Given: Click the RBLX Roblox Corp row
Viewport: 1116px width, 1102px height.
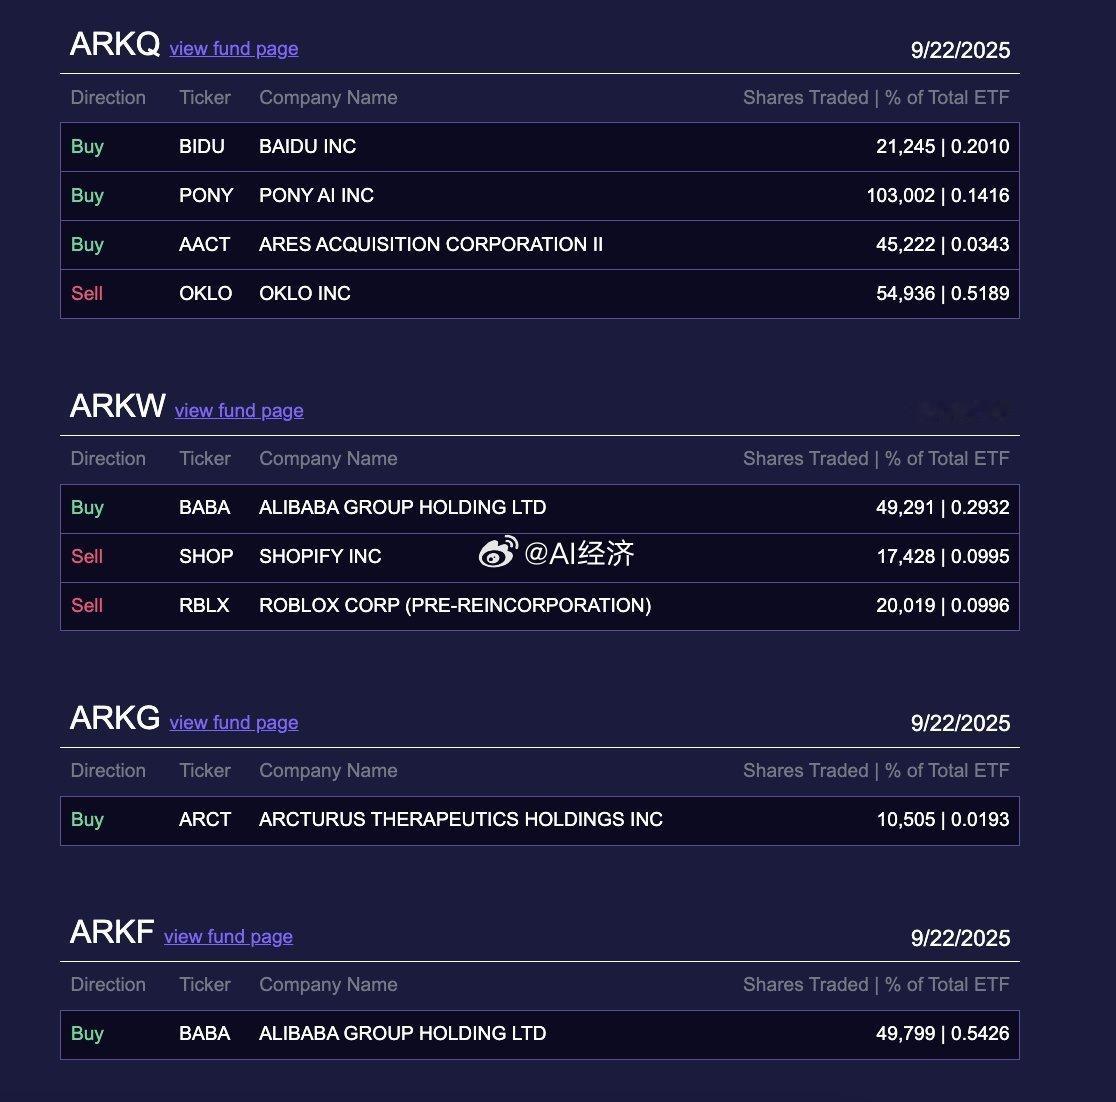Looking at the screenshot, I should coord(539,606).
